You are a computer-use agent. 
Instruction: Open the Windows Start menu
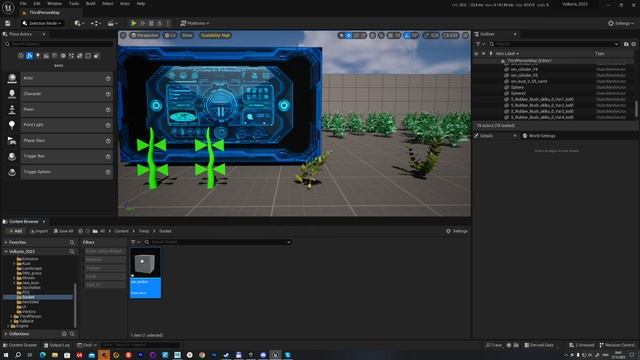(x=6, y=355)
